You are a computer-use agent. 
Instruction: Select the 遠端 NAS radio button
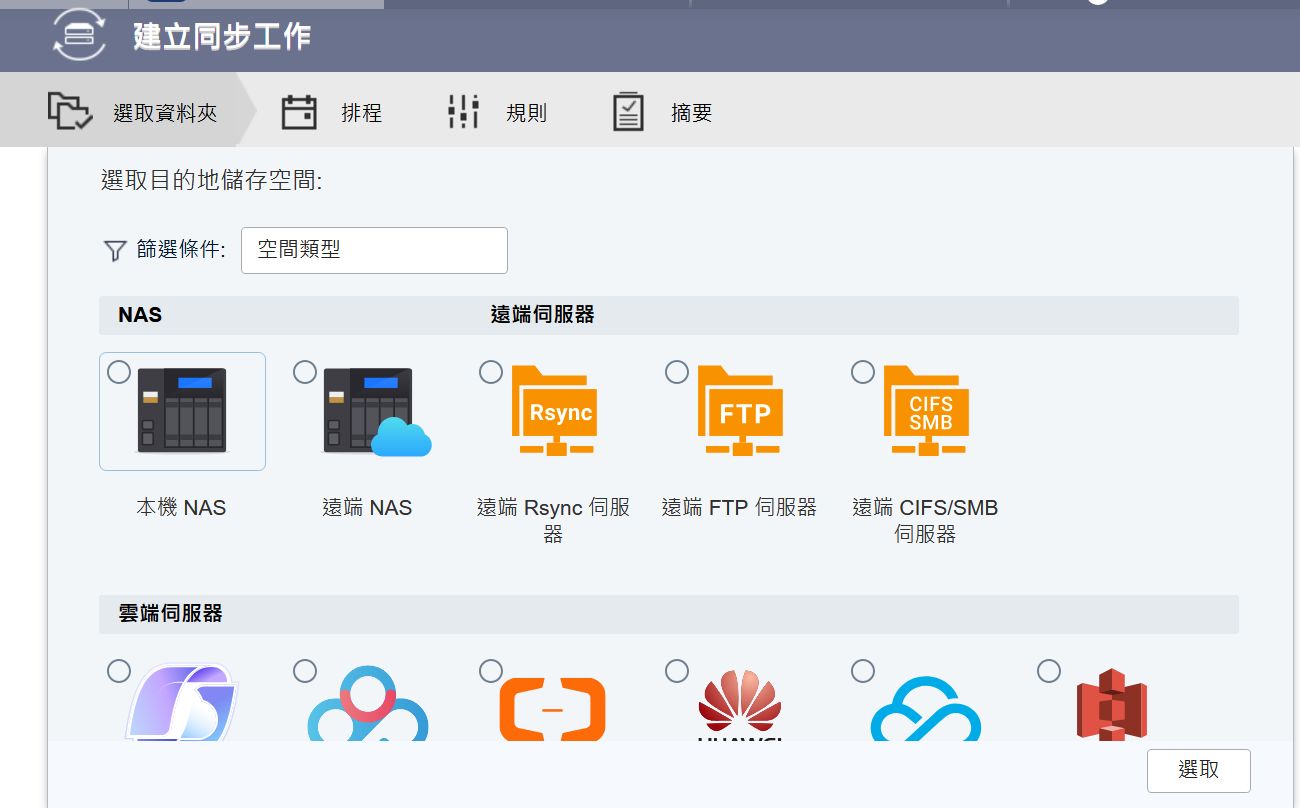[305, 372]
